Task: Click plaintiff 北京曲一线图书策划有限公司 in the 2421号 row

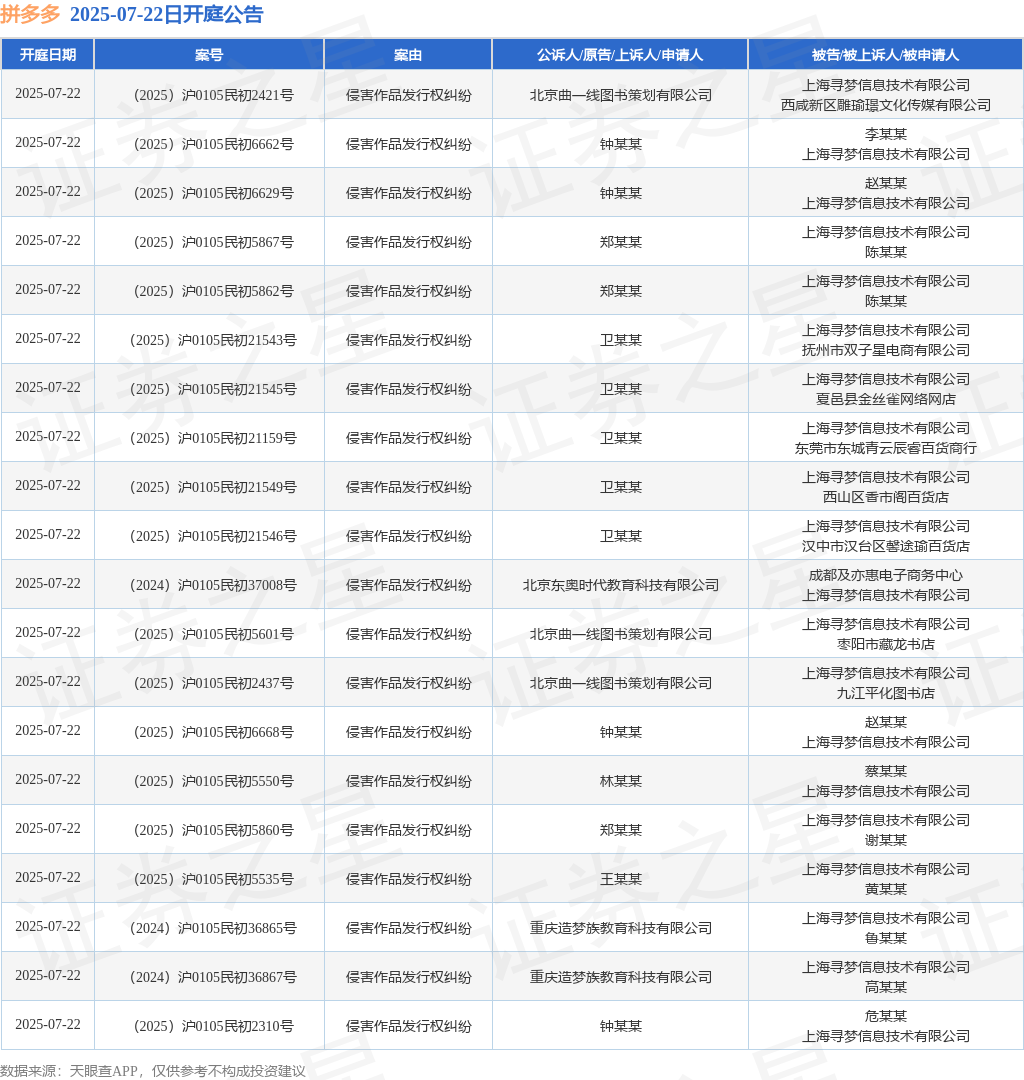Action: coord(620,95)
